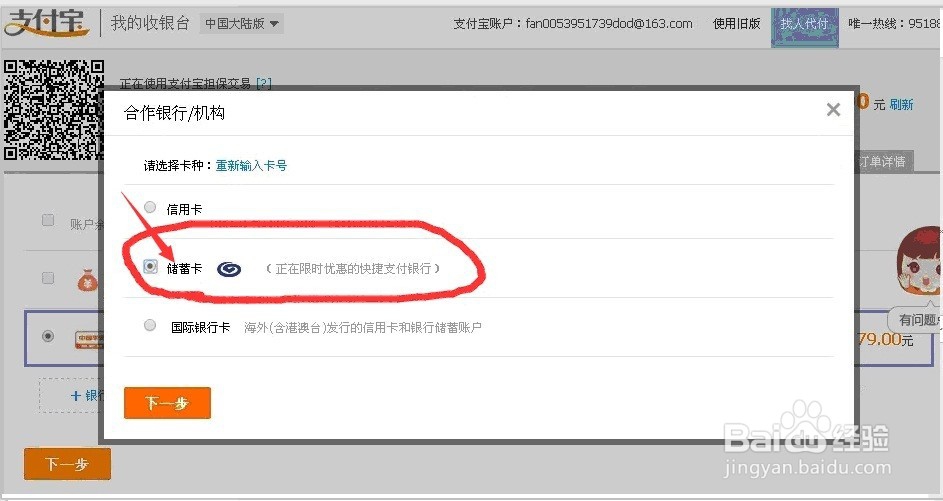Click the money bag icon
The image size is (943, 501).
coord(88,280)
